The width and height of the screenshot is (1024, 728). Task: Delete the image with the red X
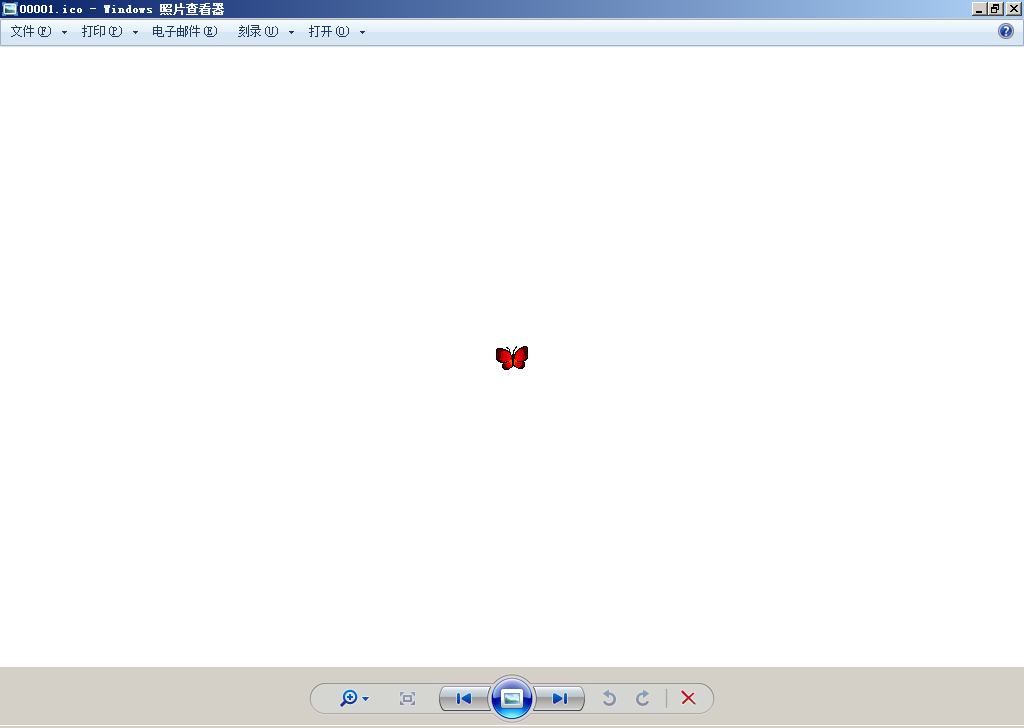tap(688, 698)
